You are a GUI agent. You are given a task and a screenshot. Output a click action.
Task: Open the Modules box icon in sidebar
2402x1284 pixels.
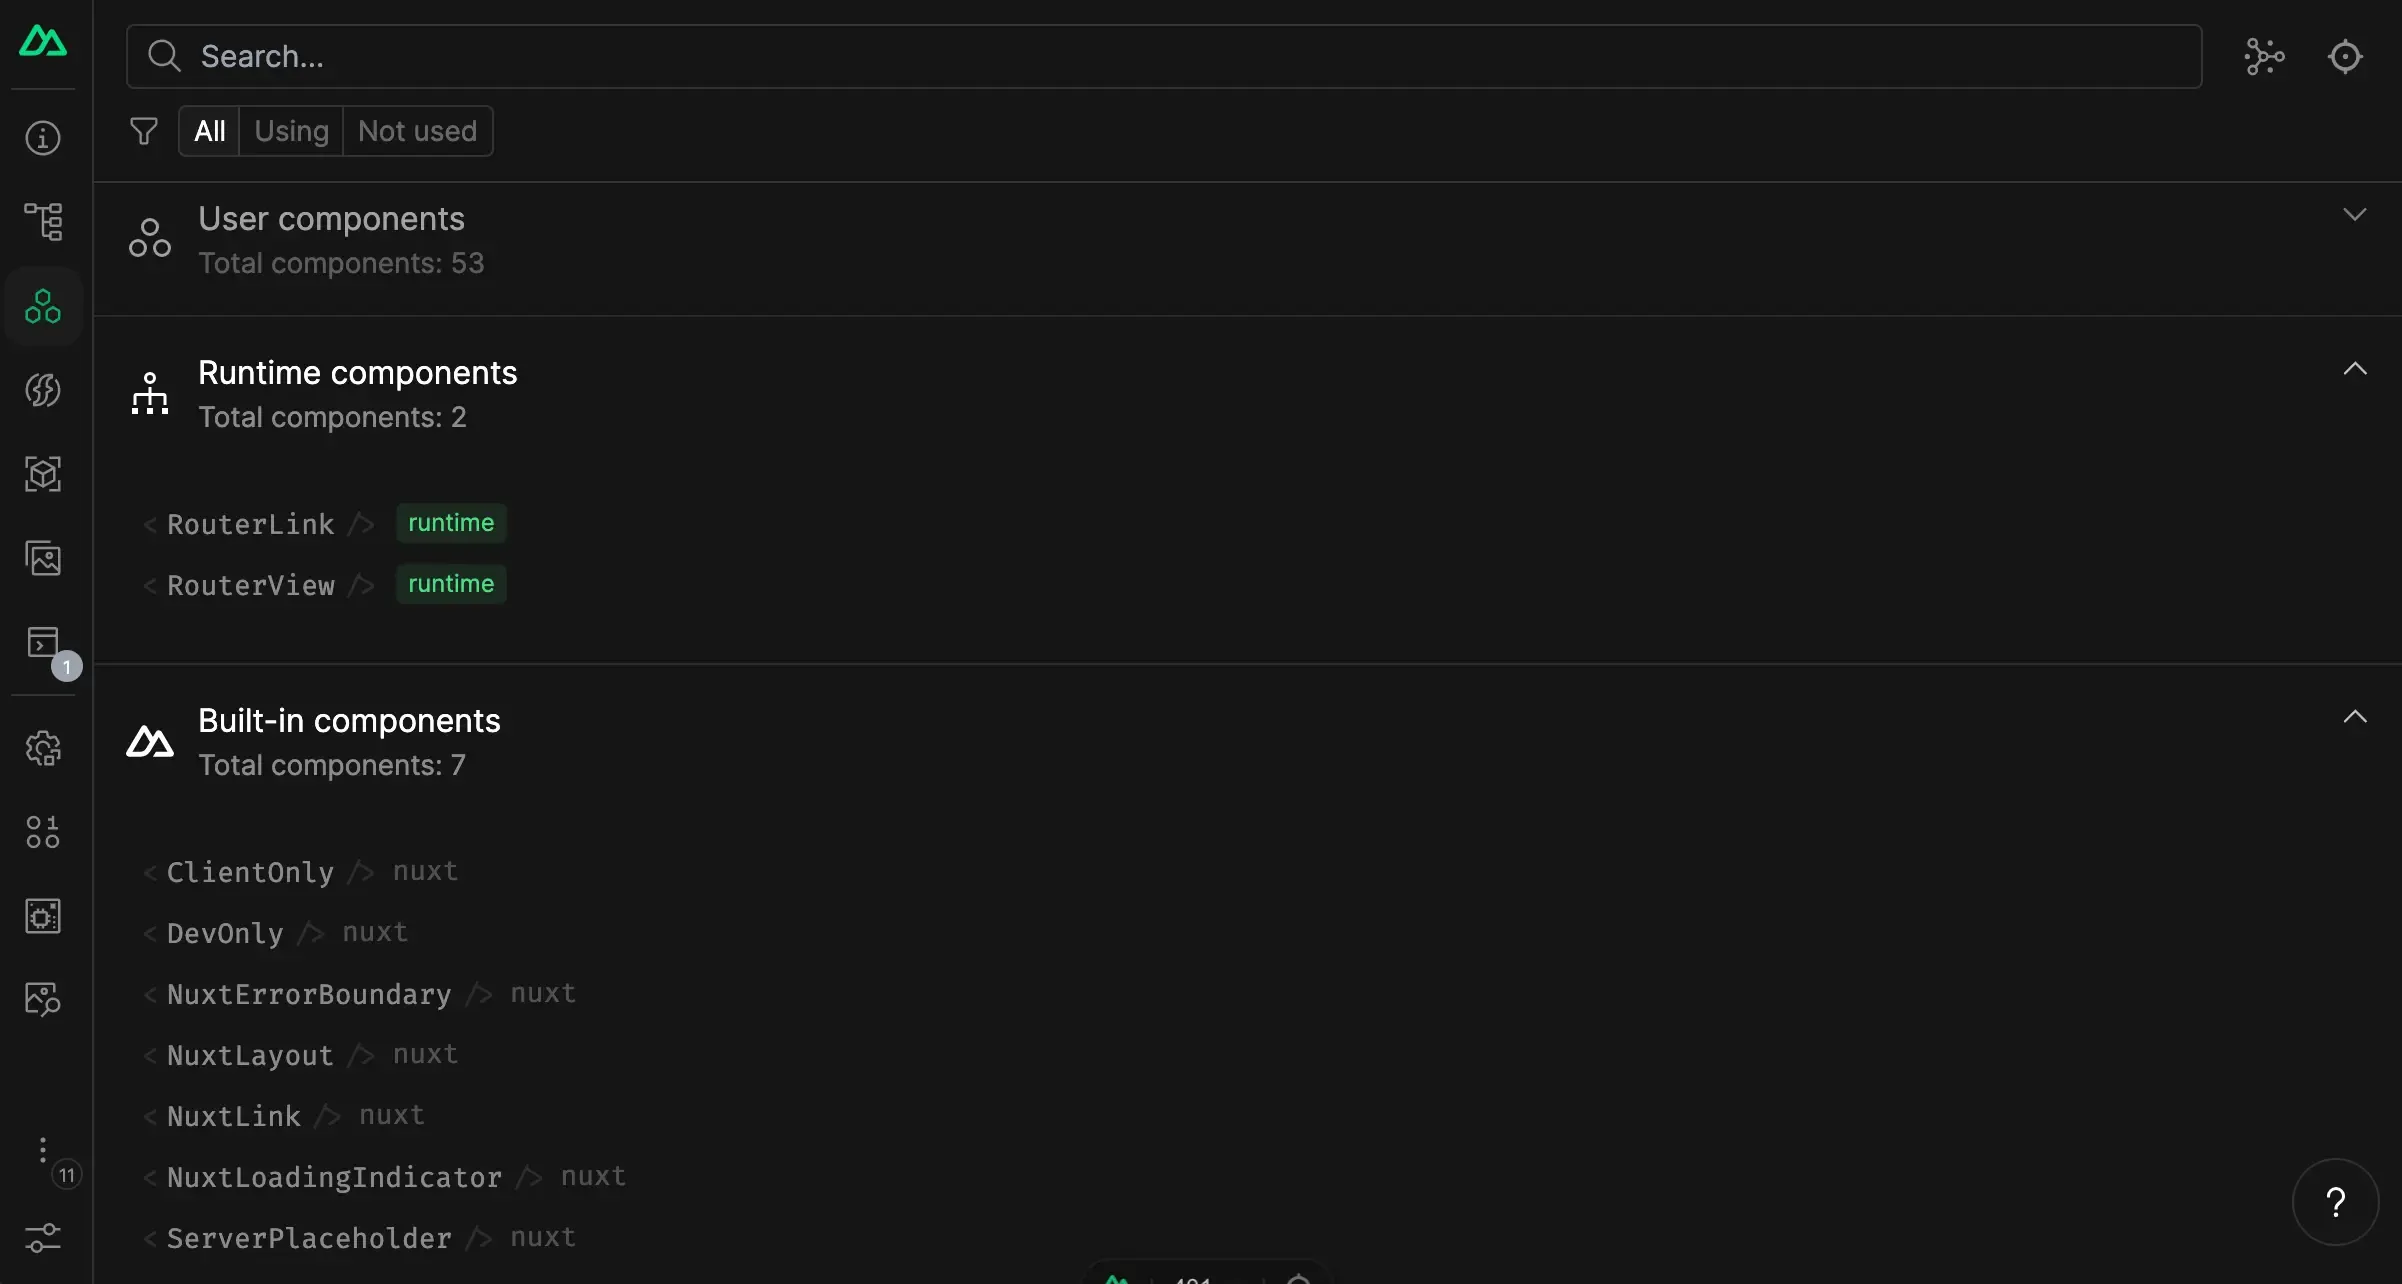pos(43,474)
